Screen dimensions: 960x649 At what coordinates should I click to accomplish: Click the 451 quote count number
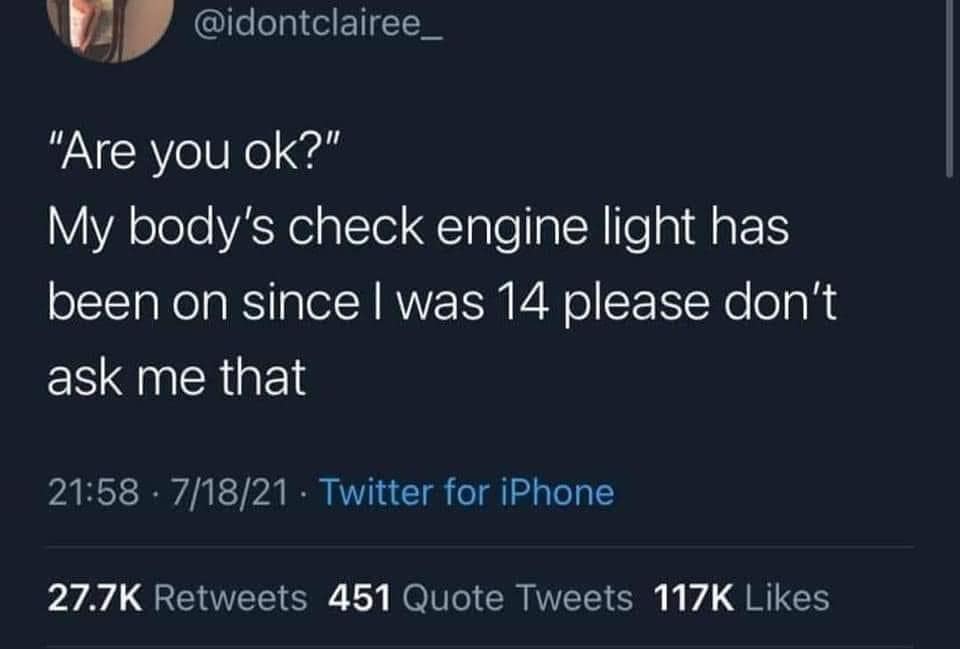[x=359, y=598]
